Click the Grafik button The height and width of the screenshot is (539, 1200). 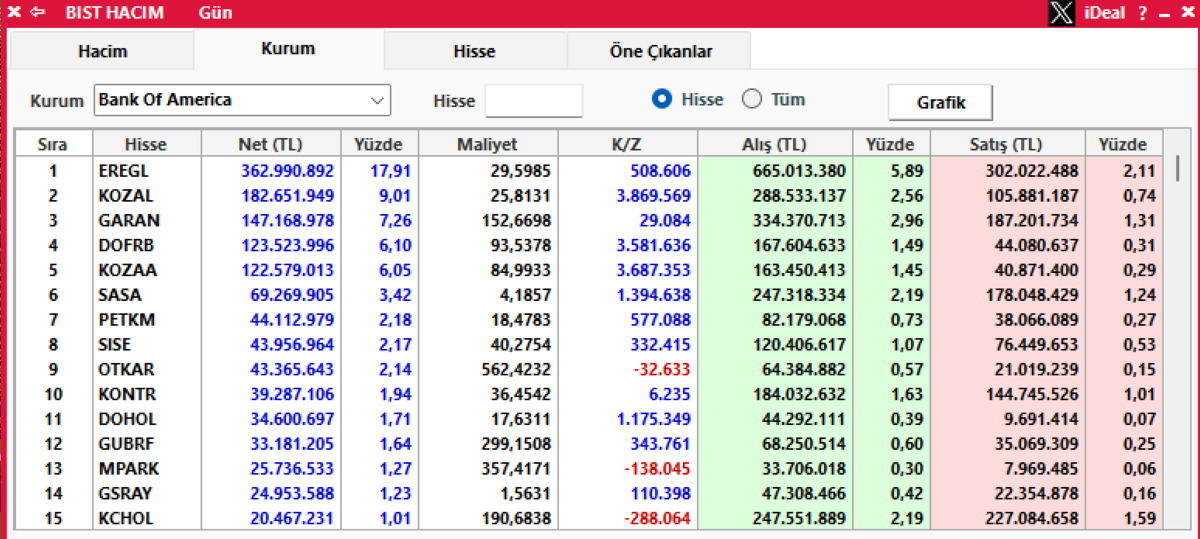pos(940,102)
